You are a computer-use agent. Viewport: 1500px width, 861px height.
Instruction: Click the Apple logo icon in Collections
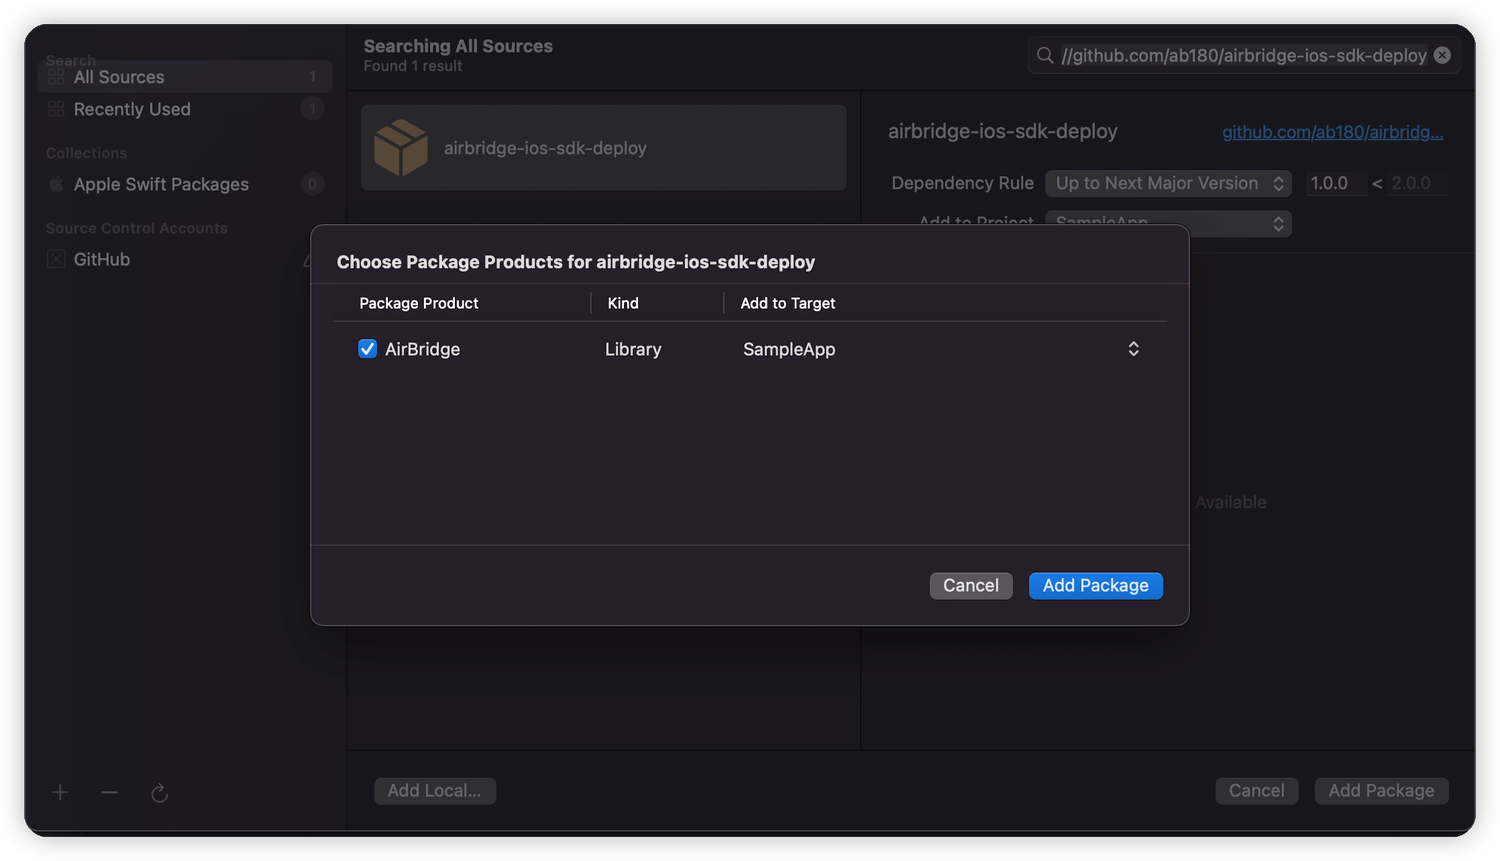pos(56,184)
